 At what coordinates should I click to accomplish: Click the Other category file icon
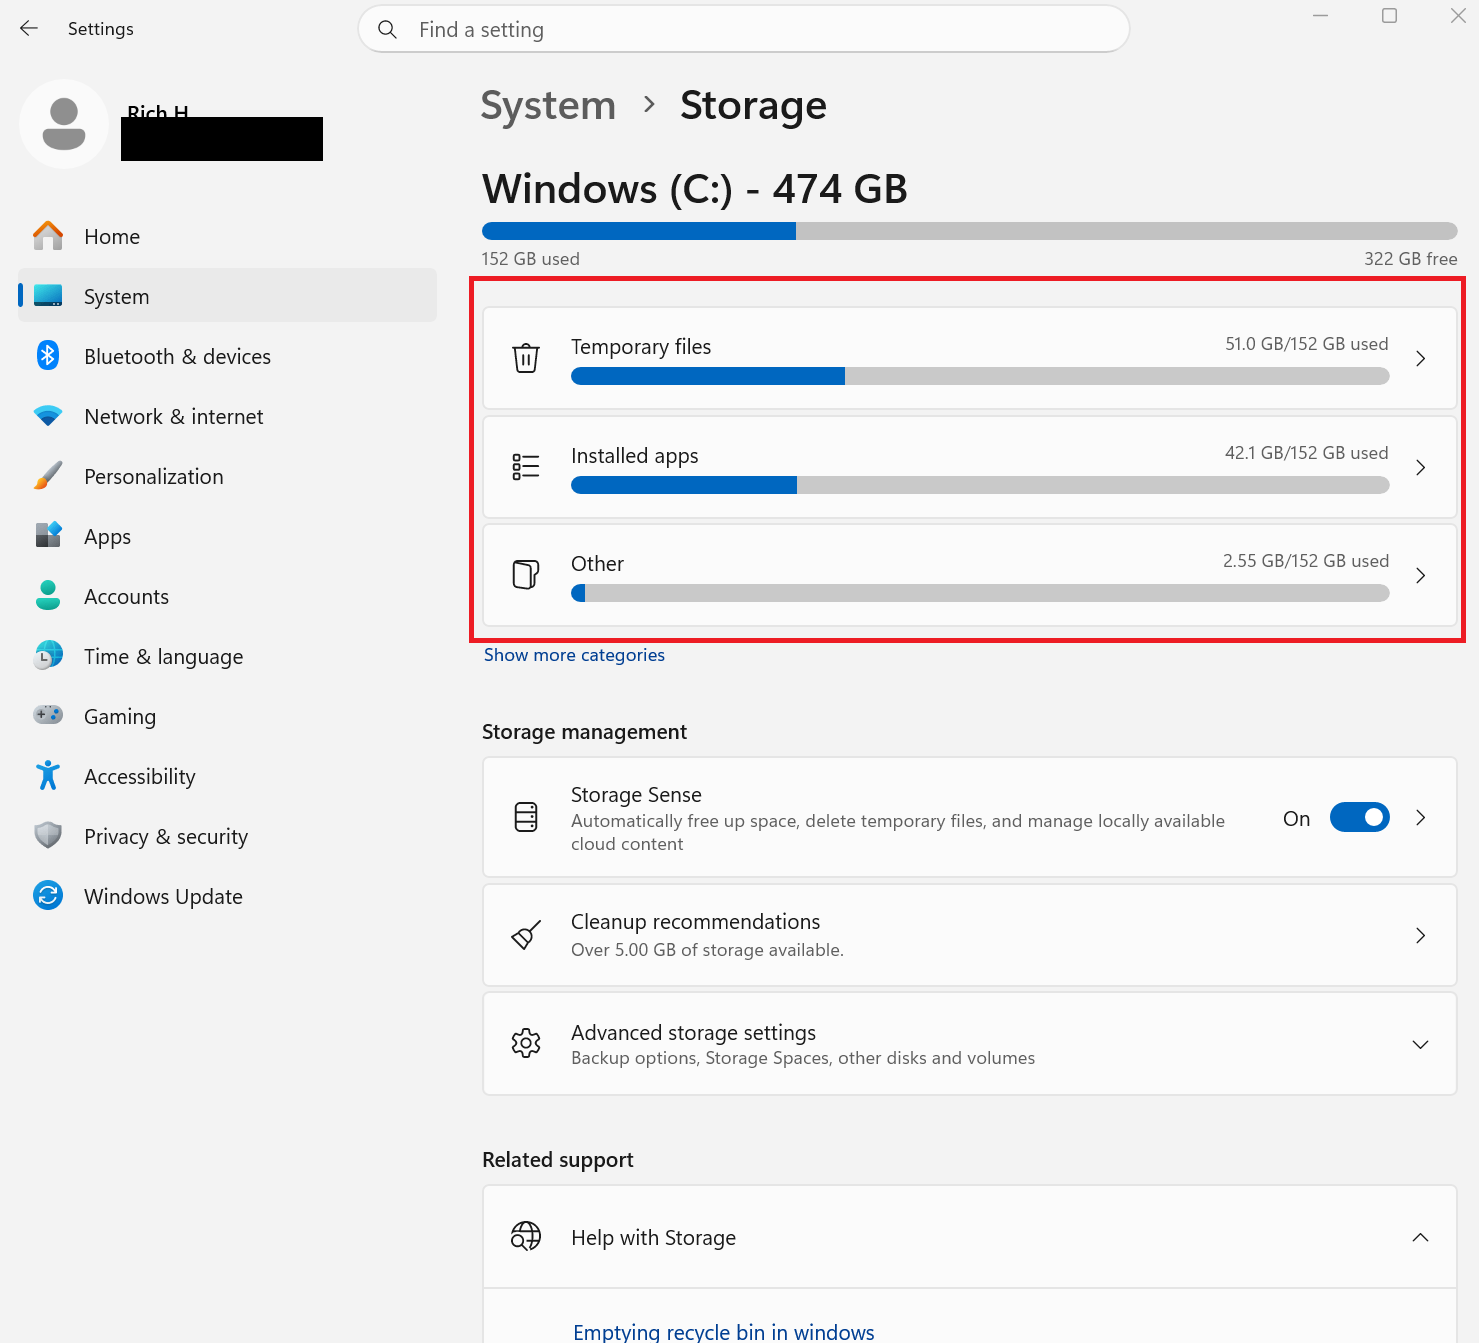(526, 575)
